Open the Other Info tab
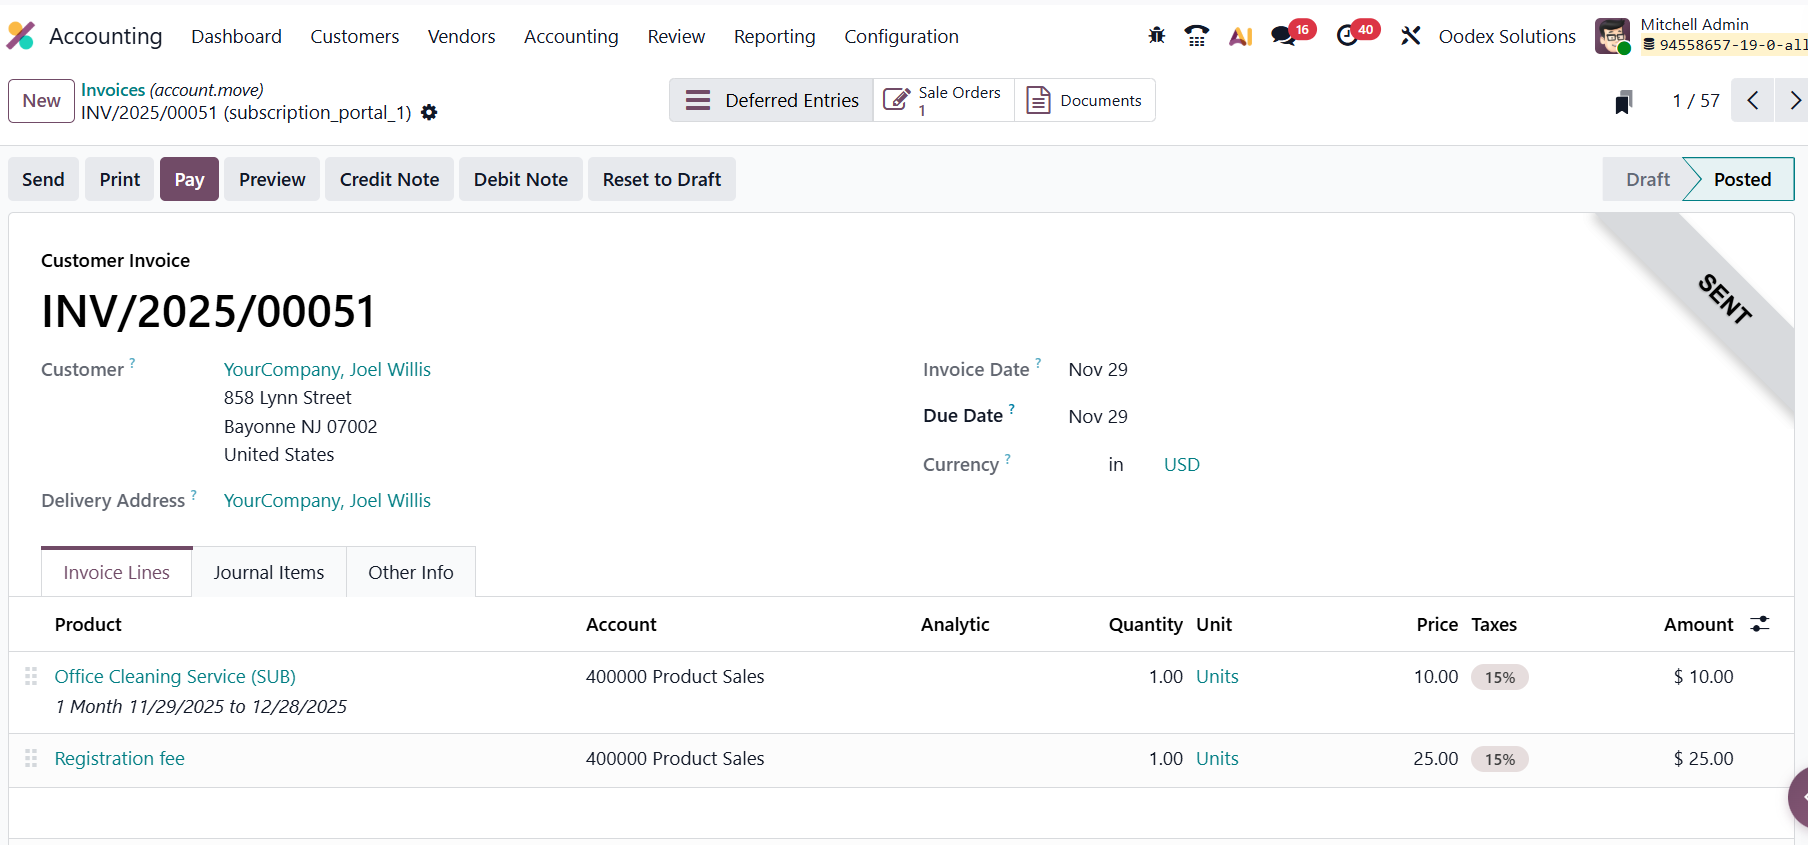 point(410,572)
